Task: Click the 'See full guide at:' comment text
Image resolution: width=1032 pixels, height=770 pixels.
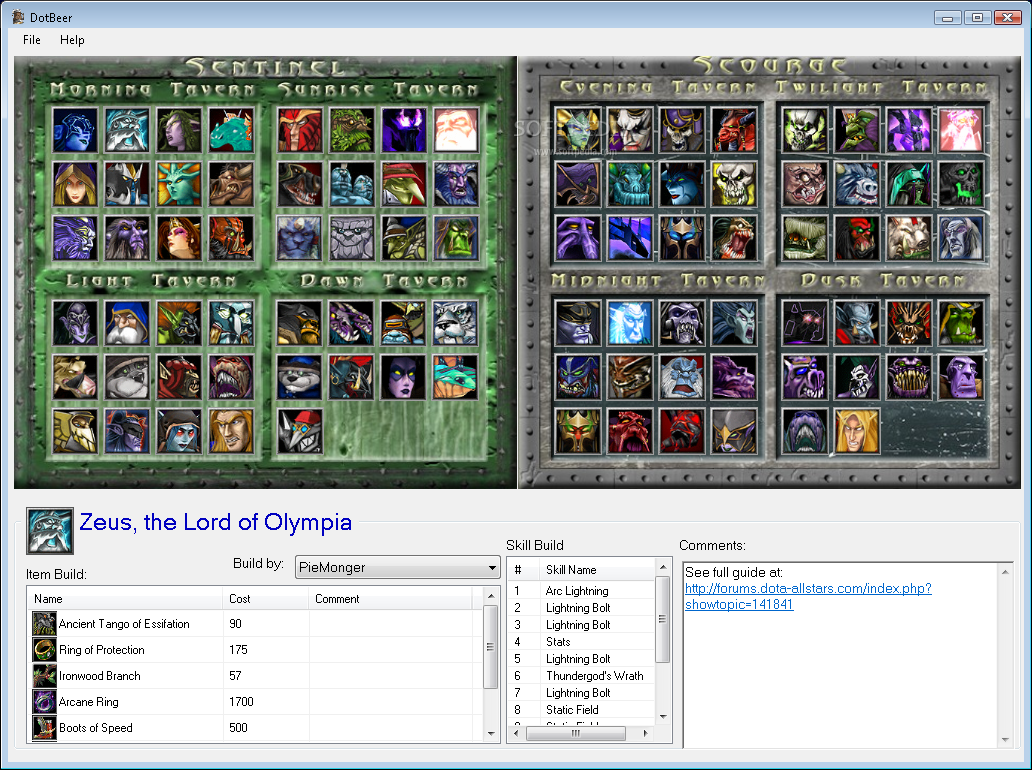Action: (x=733, y=572)
